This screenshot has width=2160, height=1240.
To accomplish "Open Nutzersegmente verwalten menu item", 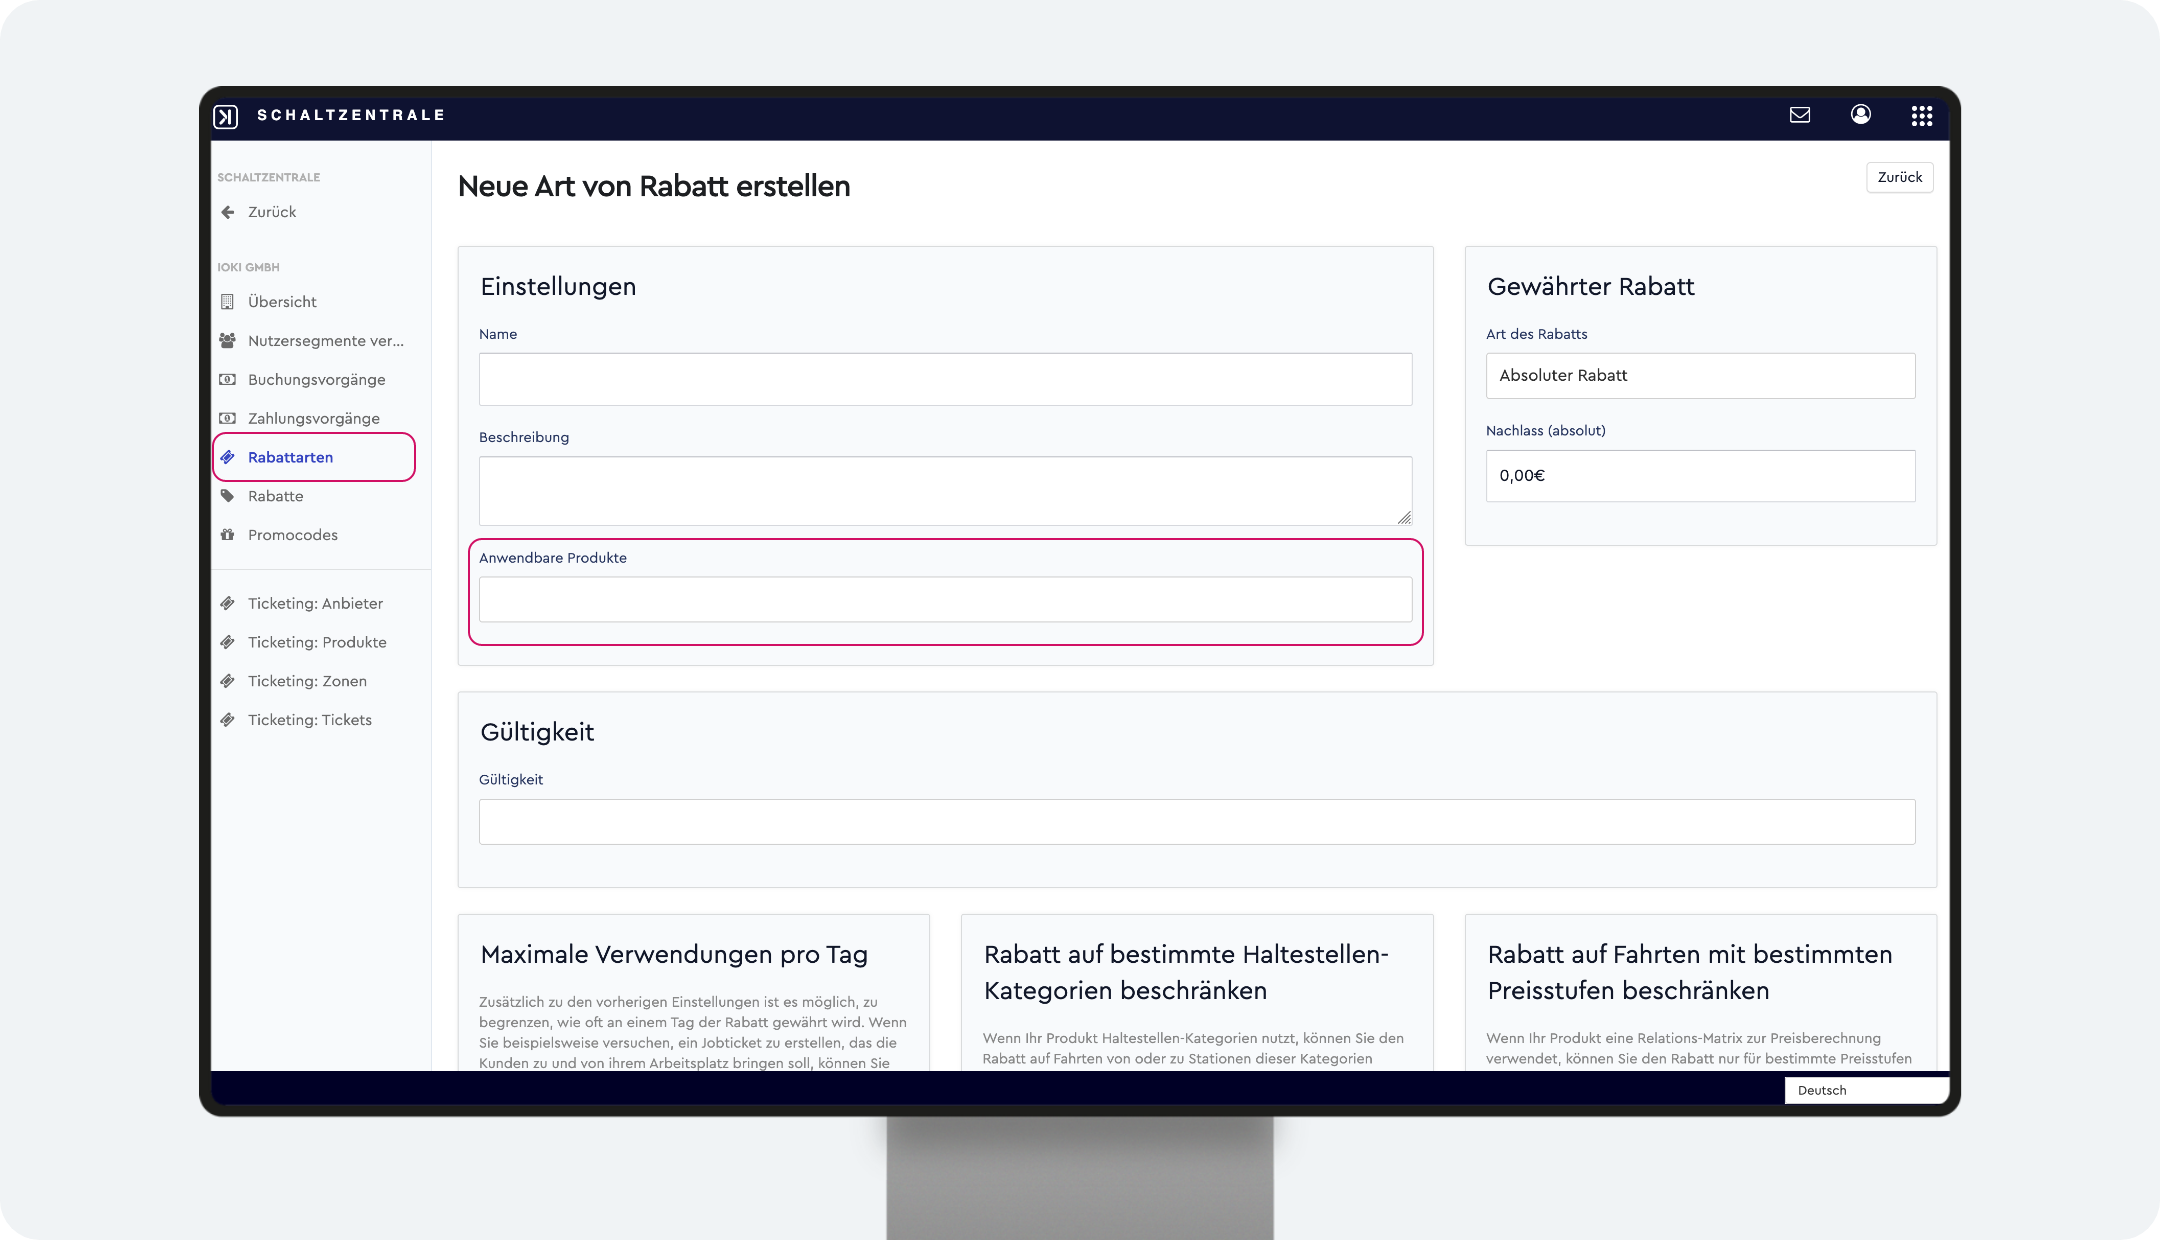I will coord(326,341).
